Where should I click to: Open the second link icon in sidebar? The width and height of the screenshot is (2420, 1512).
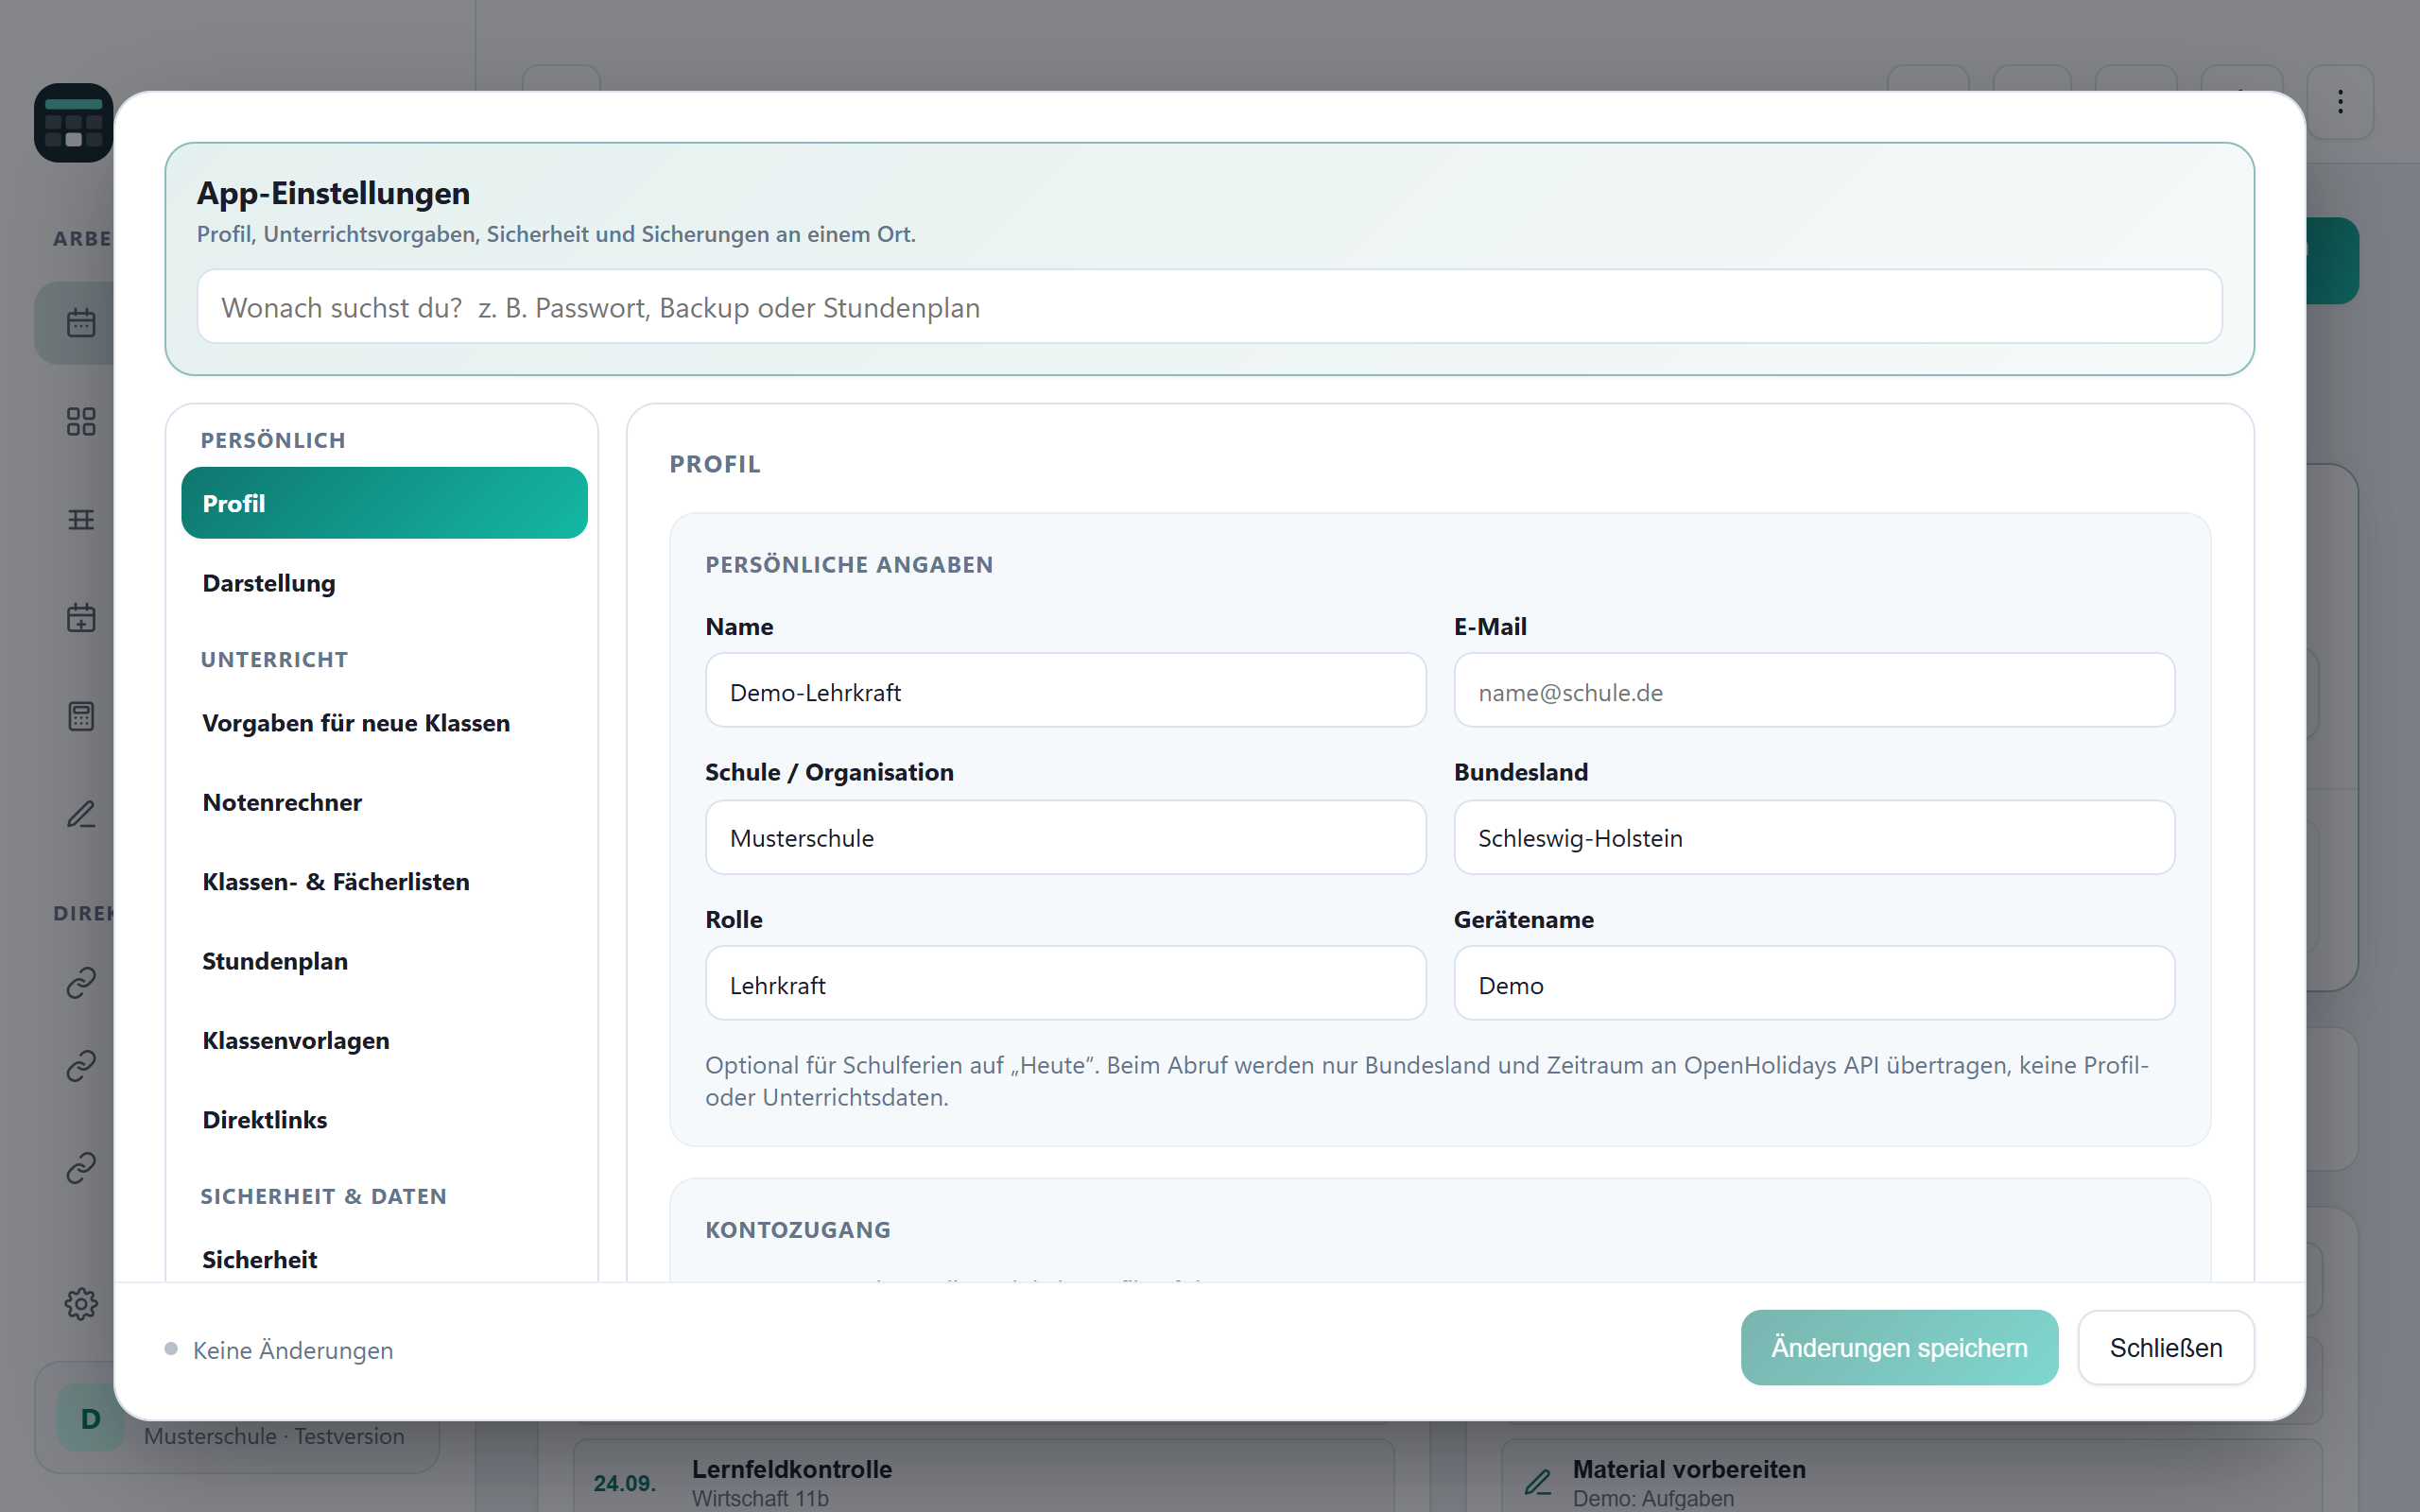81,1065
